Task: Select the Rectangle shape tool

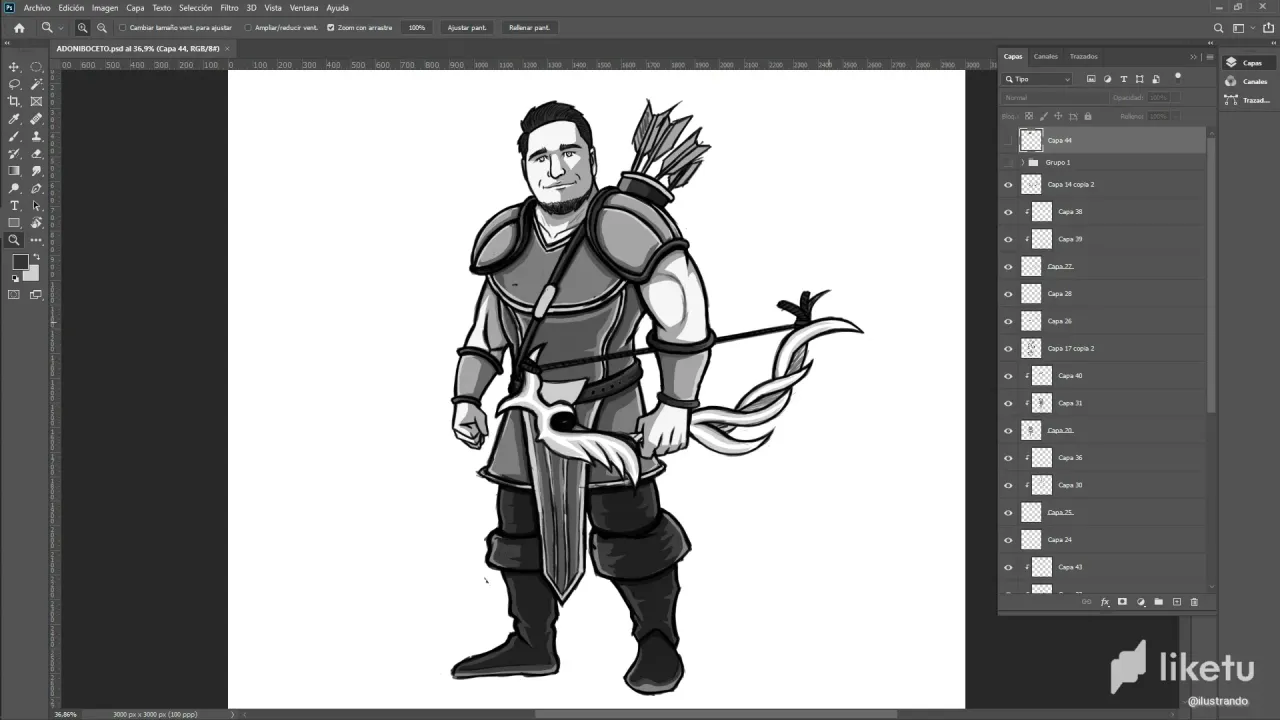Action: pos(14,223)
